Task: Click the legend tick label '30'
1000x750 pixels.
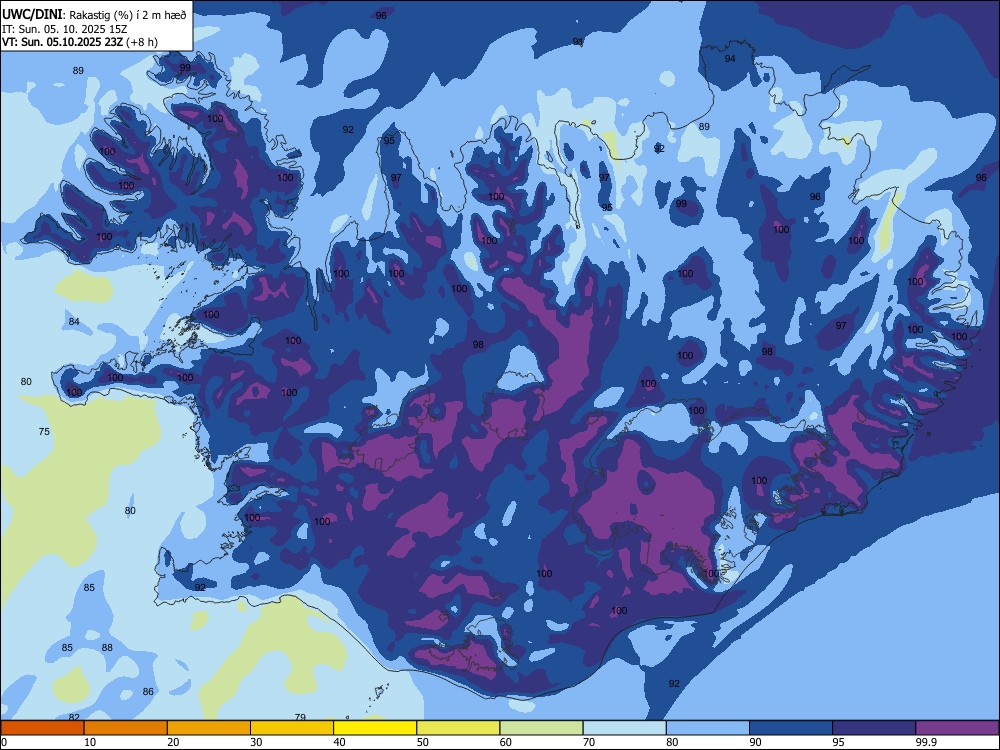Action: point(256,742)
